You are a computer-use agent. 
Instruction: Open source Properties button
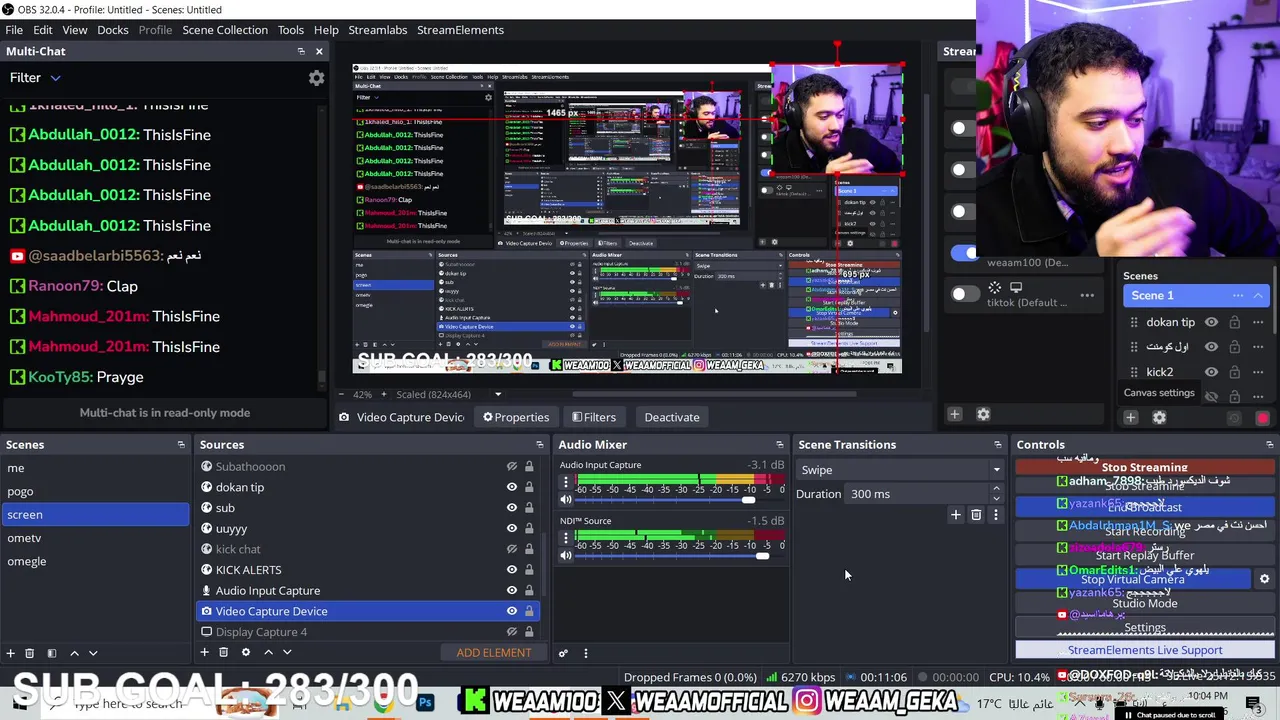(516, 417)
